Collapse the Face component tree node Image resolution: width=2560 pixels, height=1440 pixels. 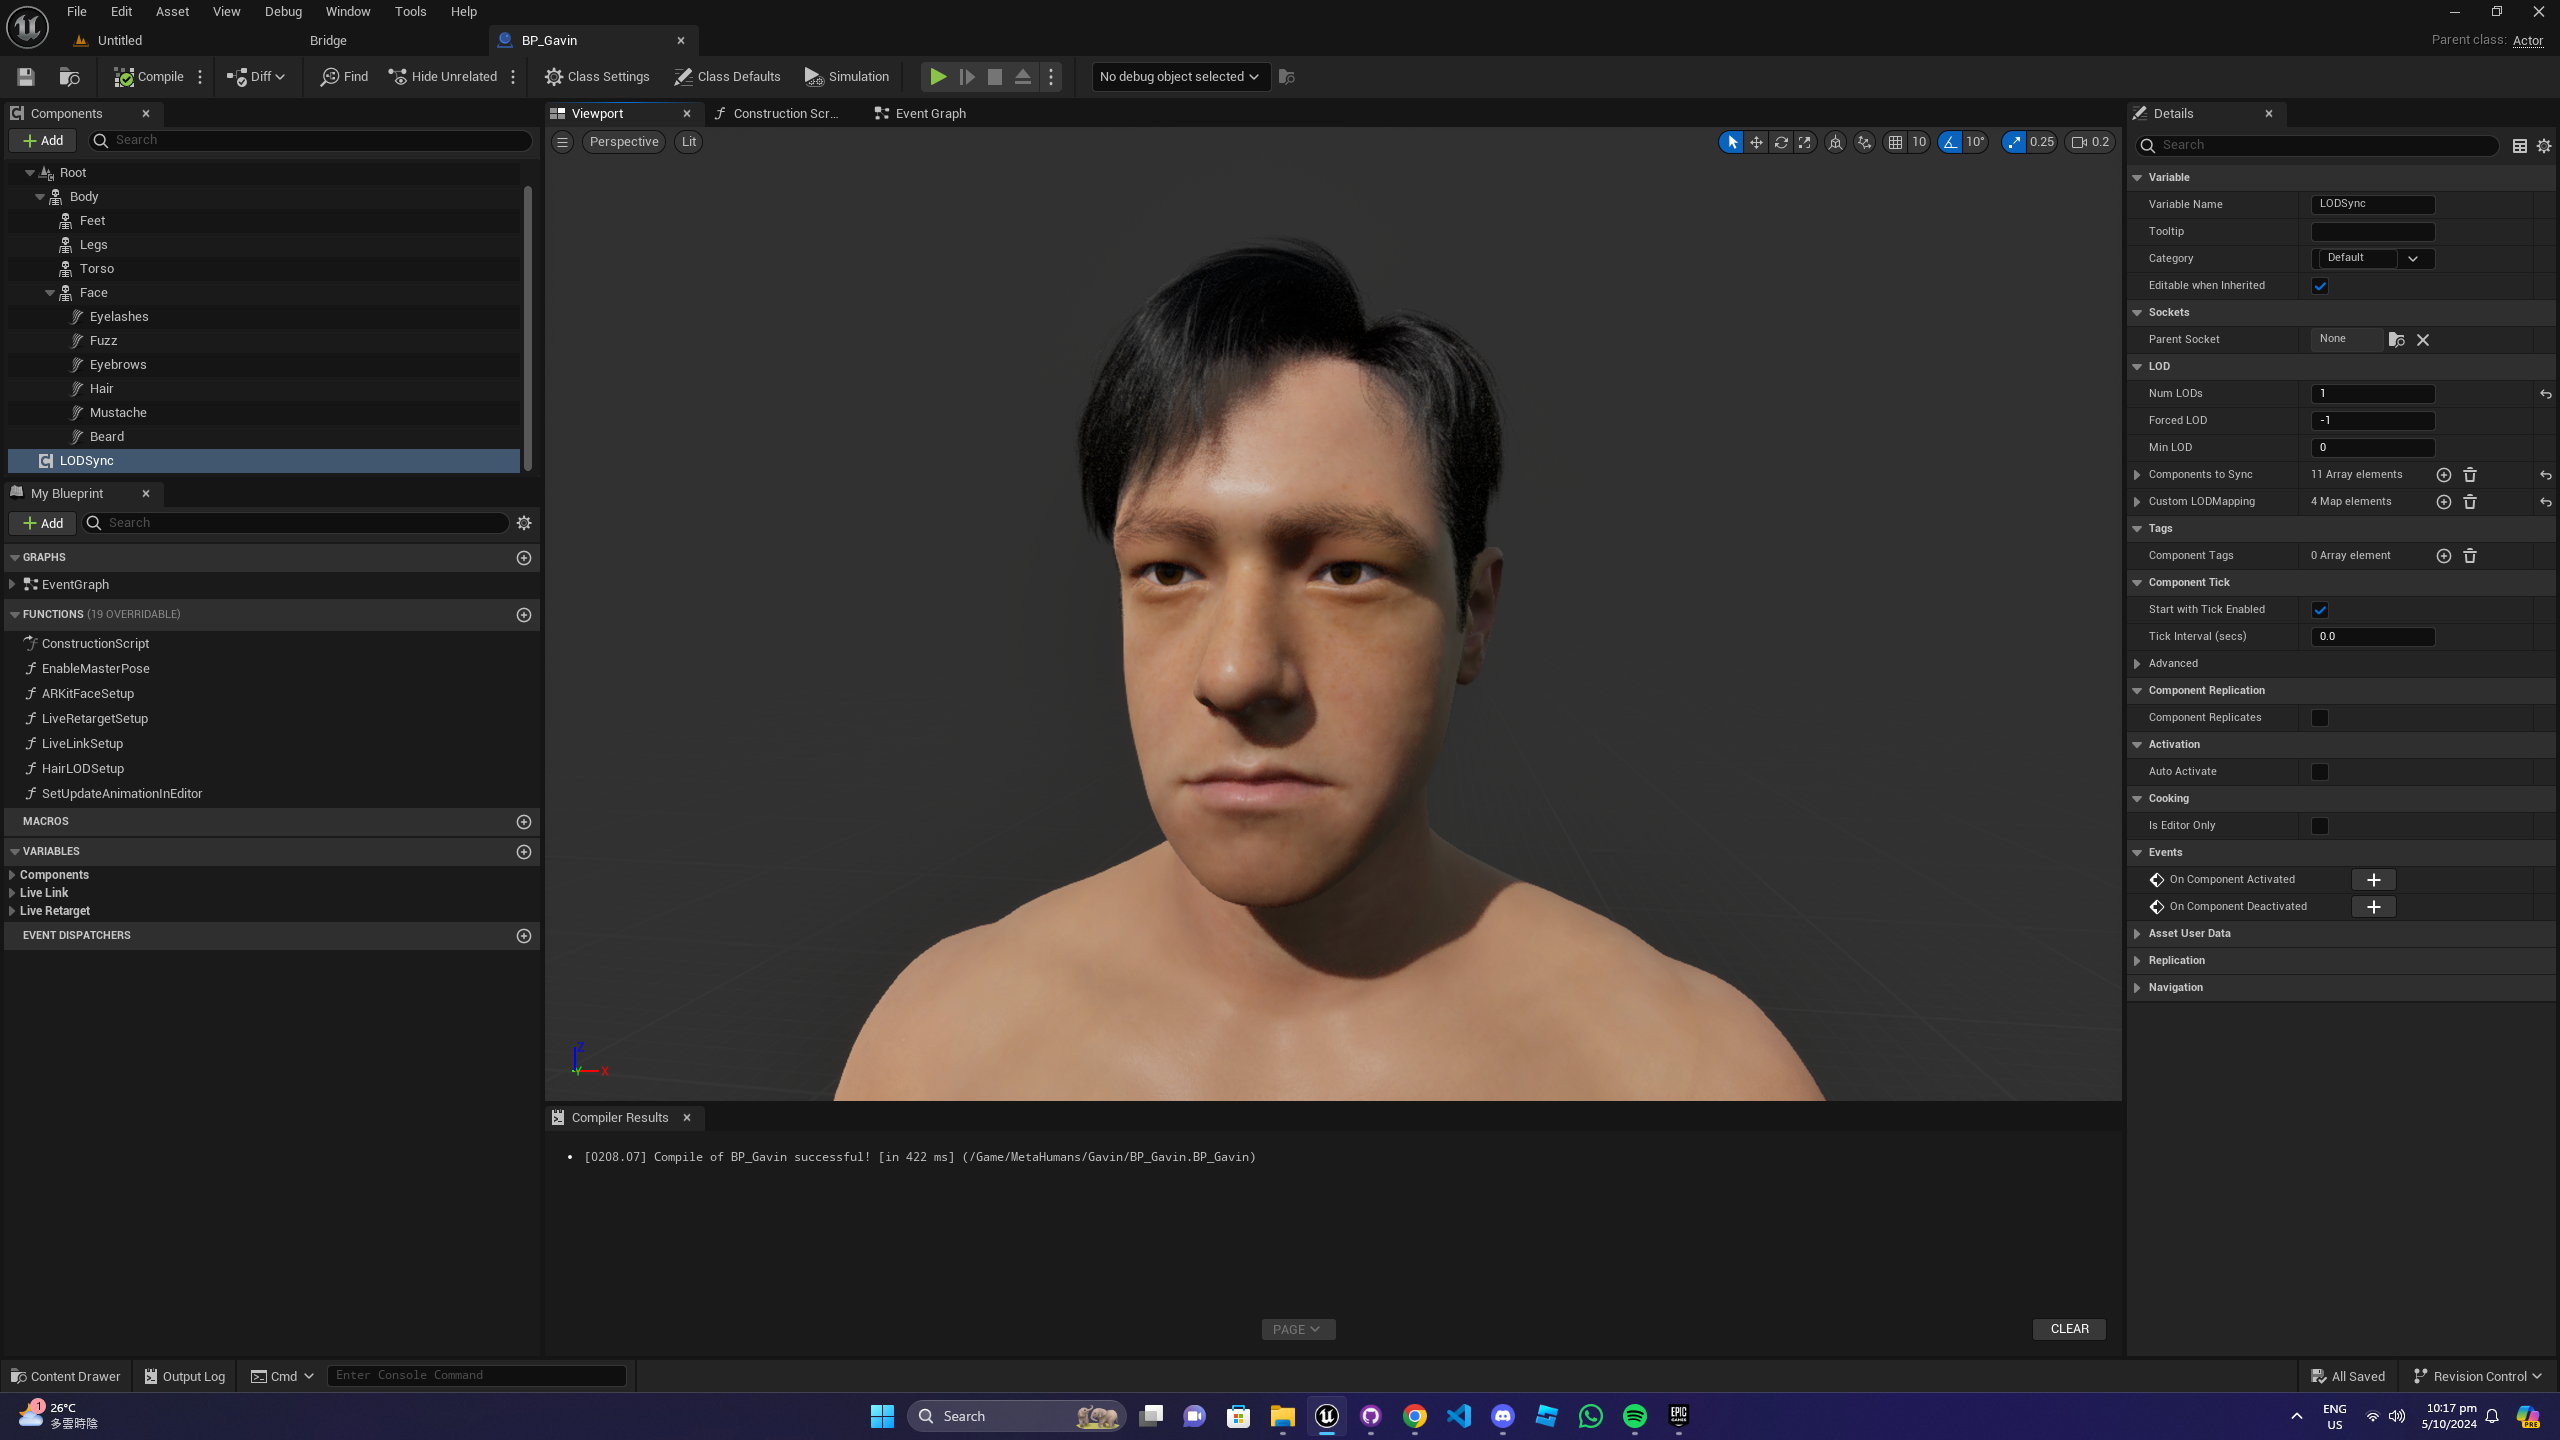coord(50,293)
